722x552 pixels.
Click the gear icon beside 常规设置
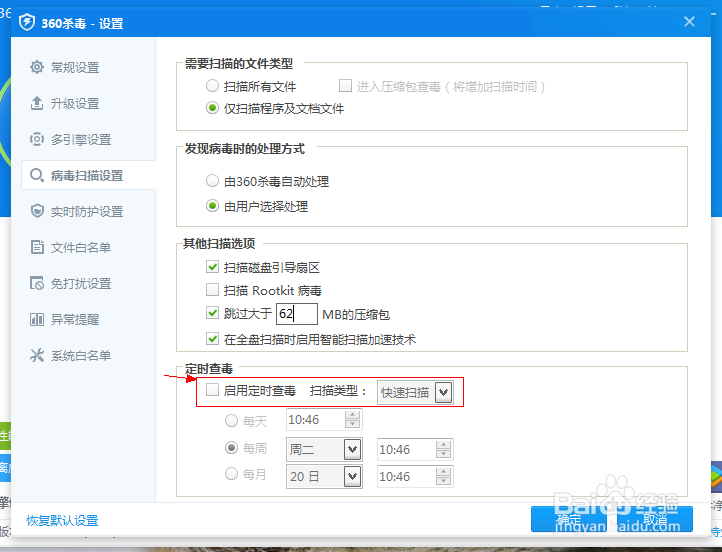37,67
